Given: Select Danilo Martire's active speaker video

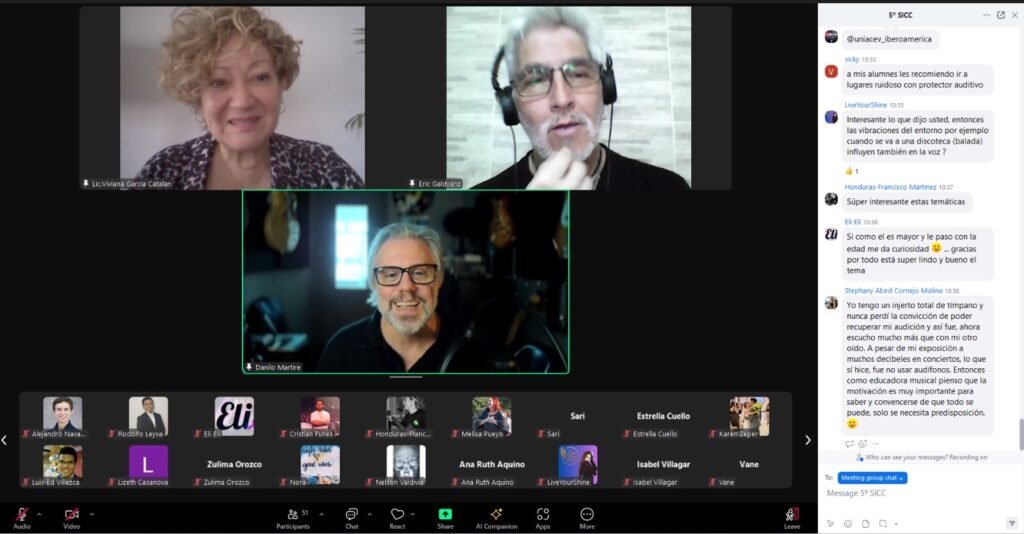Looking at the screenshot, I should (406, 282).
